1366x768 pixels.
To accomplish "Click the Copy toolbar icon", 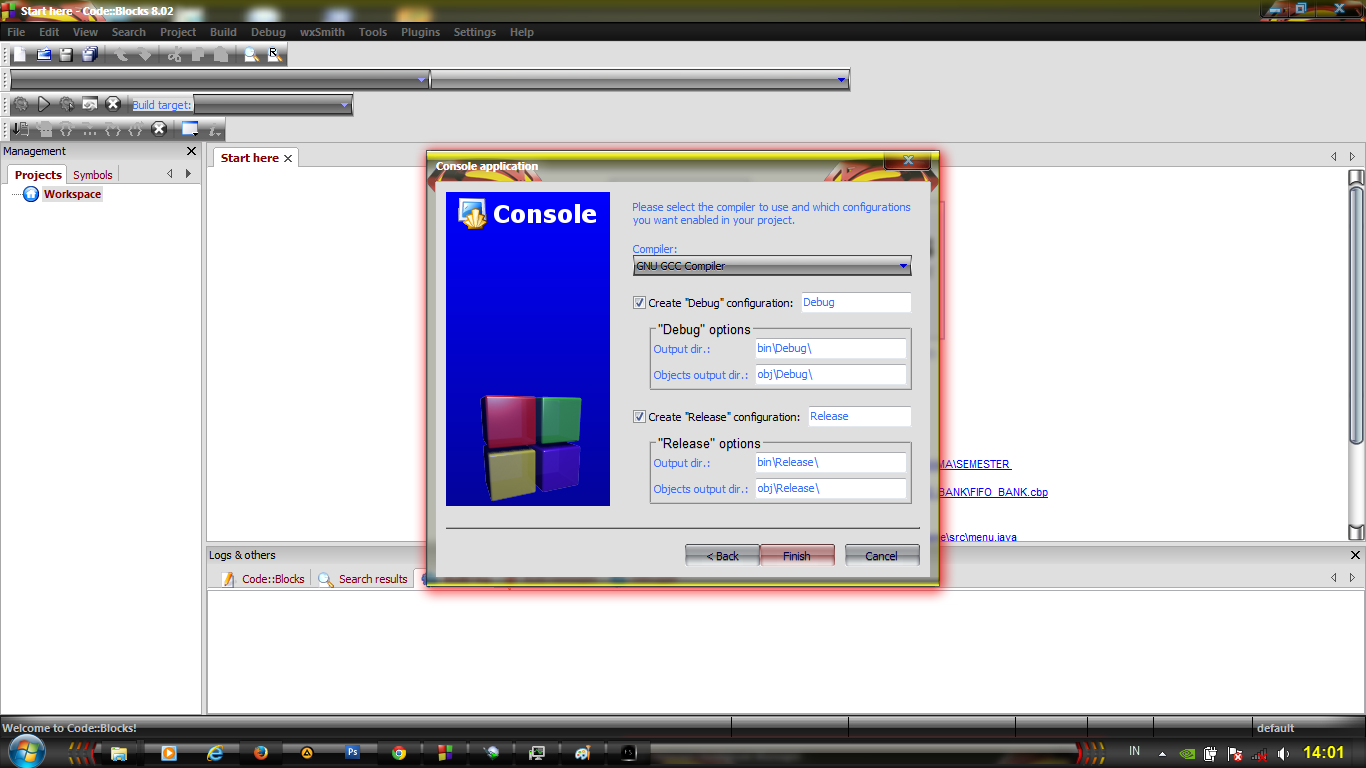I will 198,55.
